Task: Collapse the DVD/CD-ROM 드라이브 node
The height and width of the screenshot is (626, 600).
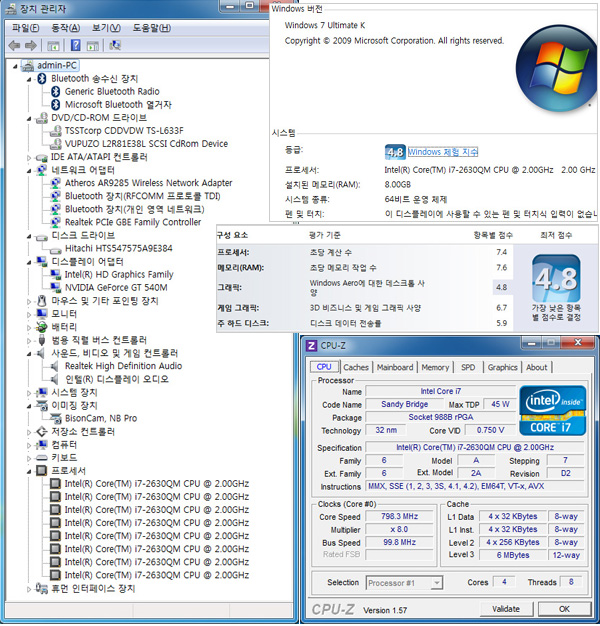Action: (x=29, y=119)
